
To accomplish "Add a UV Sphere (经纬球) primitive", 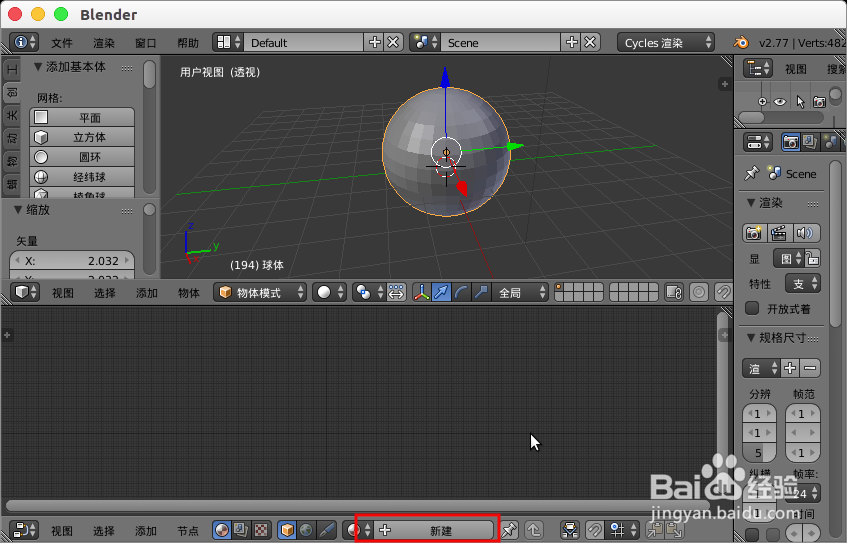I will coord(82,177).
